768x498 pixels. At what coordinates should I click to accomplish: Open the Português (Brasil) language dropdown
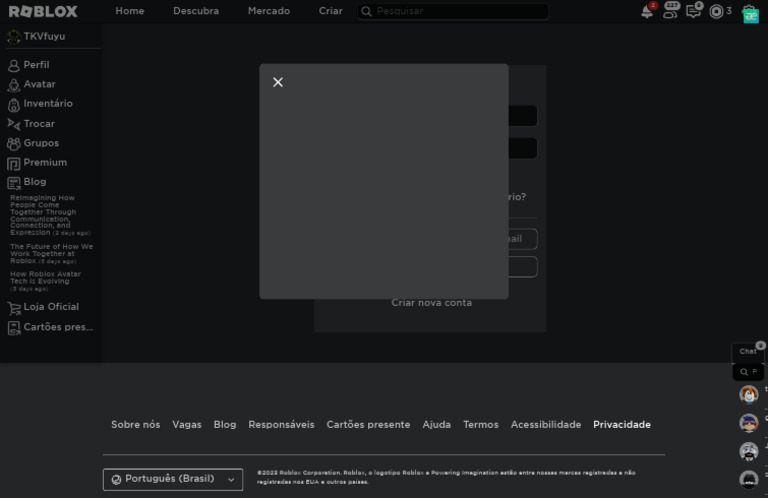[173, 479]
